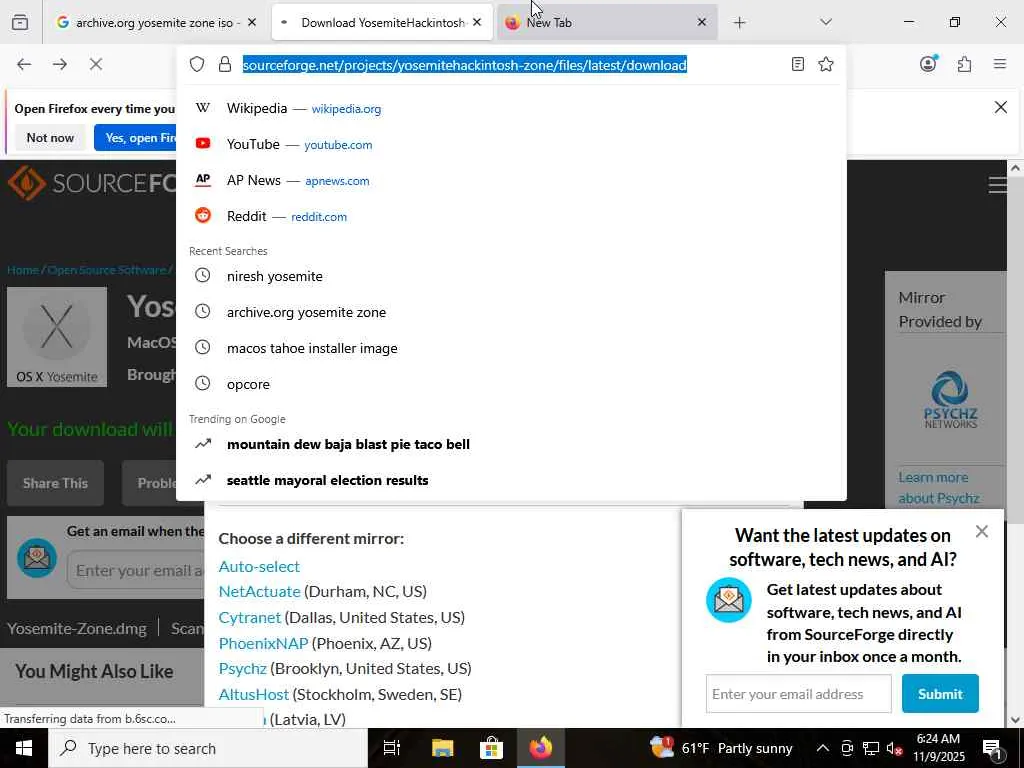Select the Auto-select mirror link
Image resolution: width=1024 pixels, height=768 pixels.
(259, 566)
